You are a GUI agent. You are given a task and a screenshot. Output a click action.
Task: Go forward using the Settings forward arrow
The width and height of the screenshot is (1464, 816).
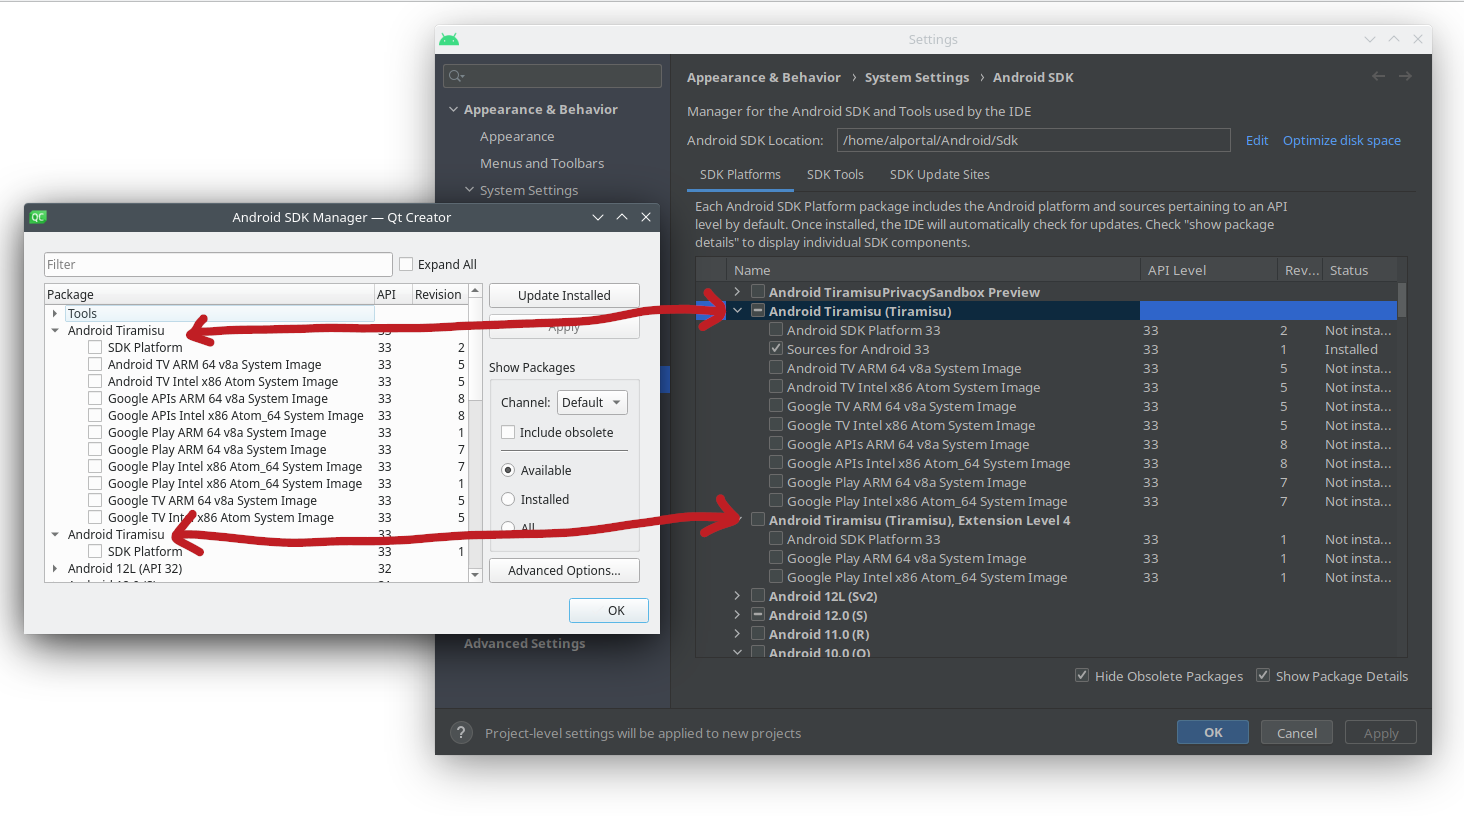tap(1405, 77)
